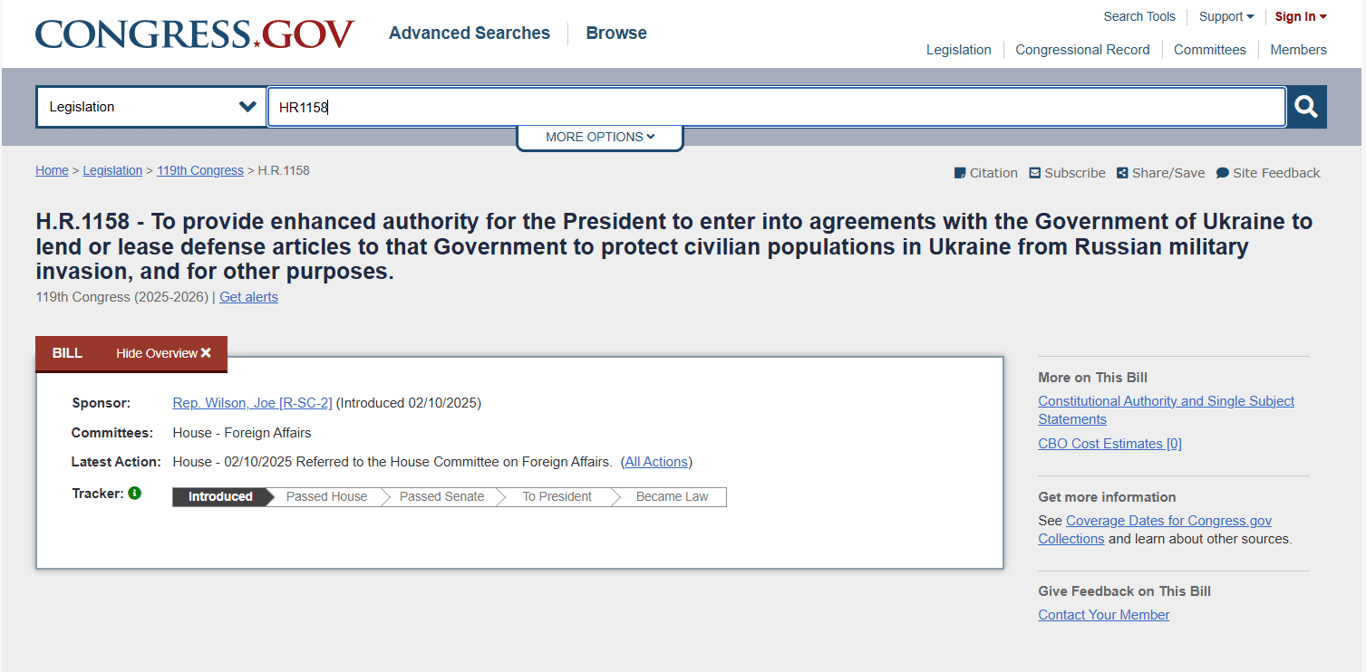The width and height of the screenshot is (1366, 672).
Task: Click the Subscribe envelope icon
Action: (1035, 173)
